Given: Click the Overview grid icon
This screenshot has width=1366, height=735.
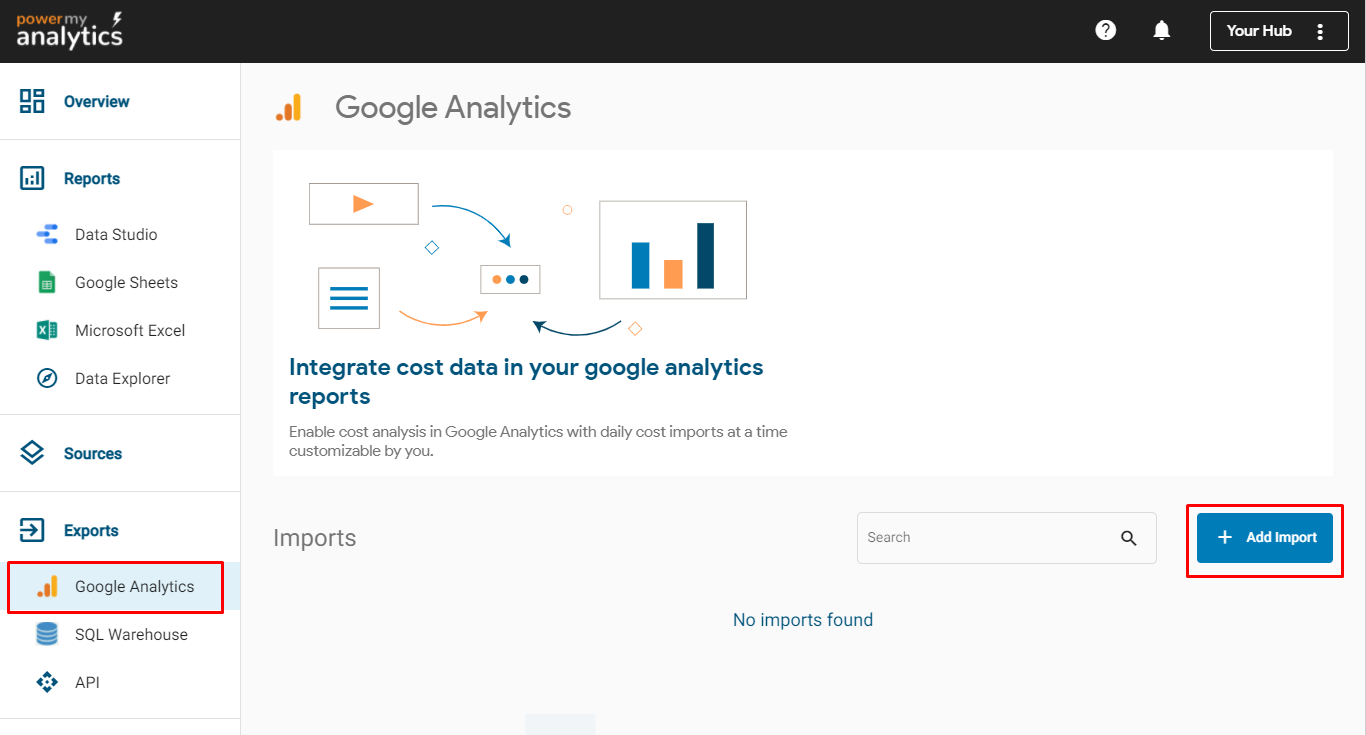Looking at the screenshot, I should pyautogui.click(x=32, y=101).
